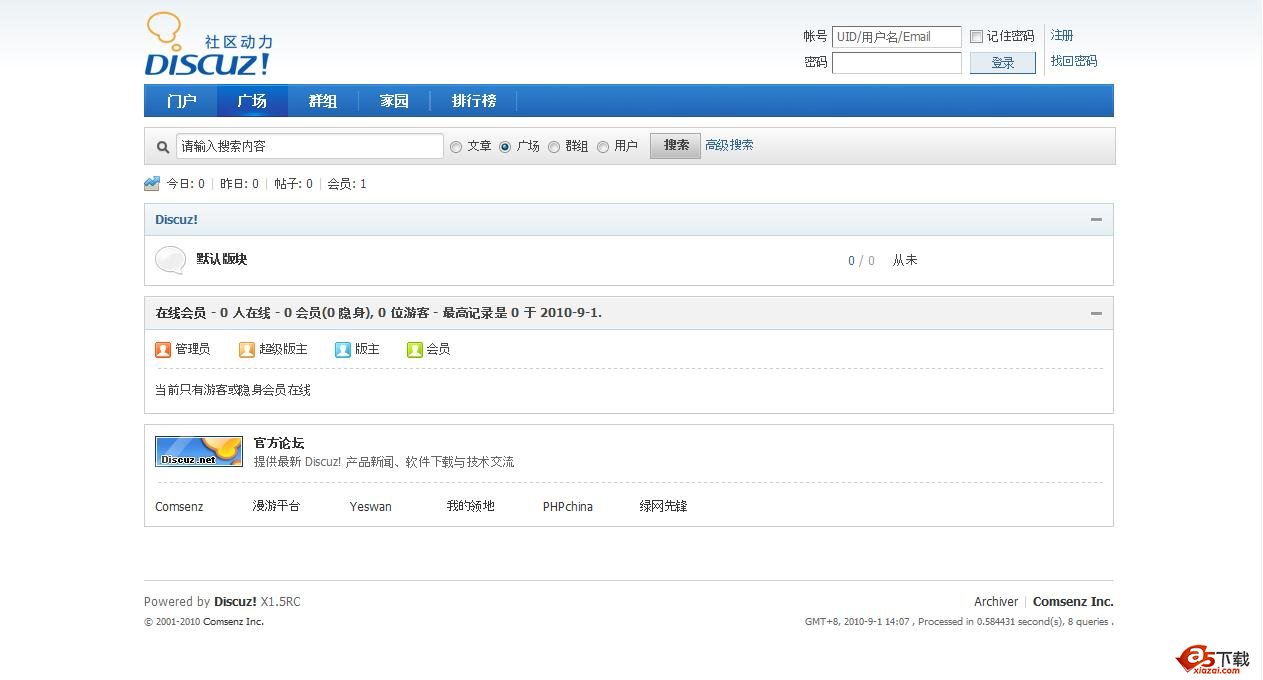This screenshot has width=1263, height=680.
Task: Switch to the 门户 tab
Action: point(181,100)
